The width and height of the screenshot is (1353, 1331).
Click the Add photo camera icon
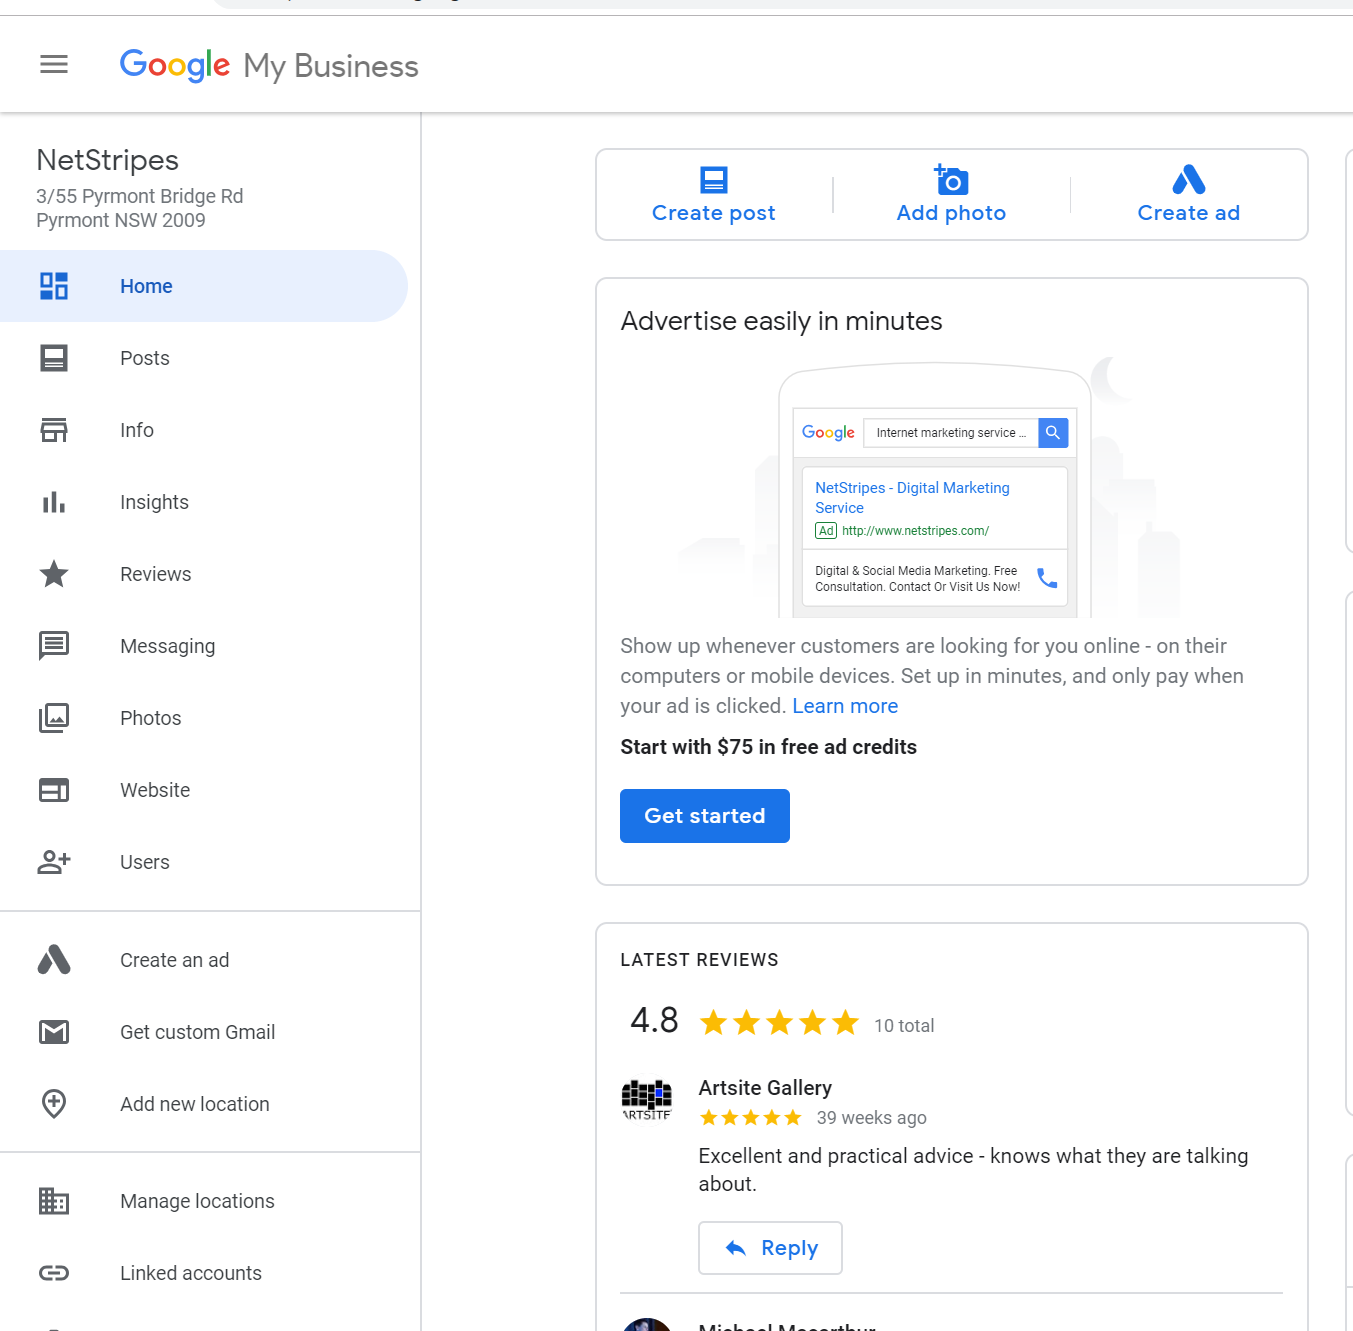coord(951,179)
